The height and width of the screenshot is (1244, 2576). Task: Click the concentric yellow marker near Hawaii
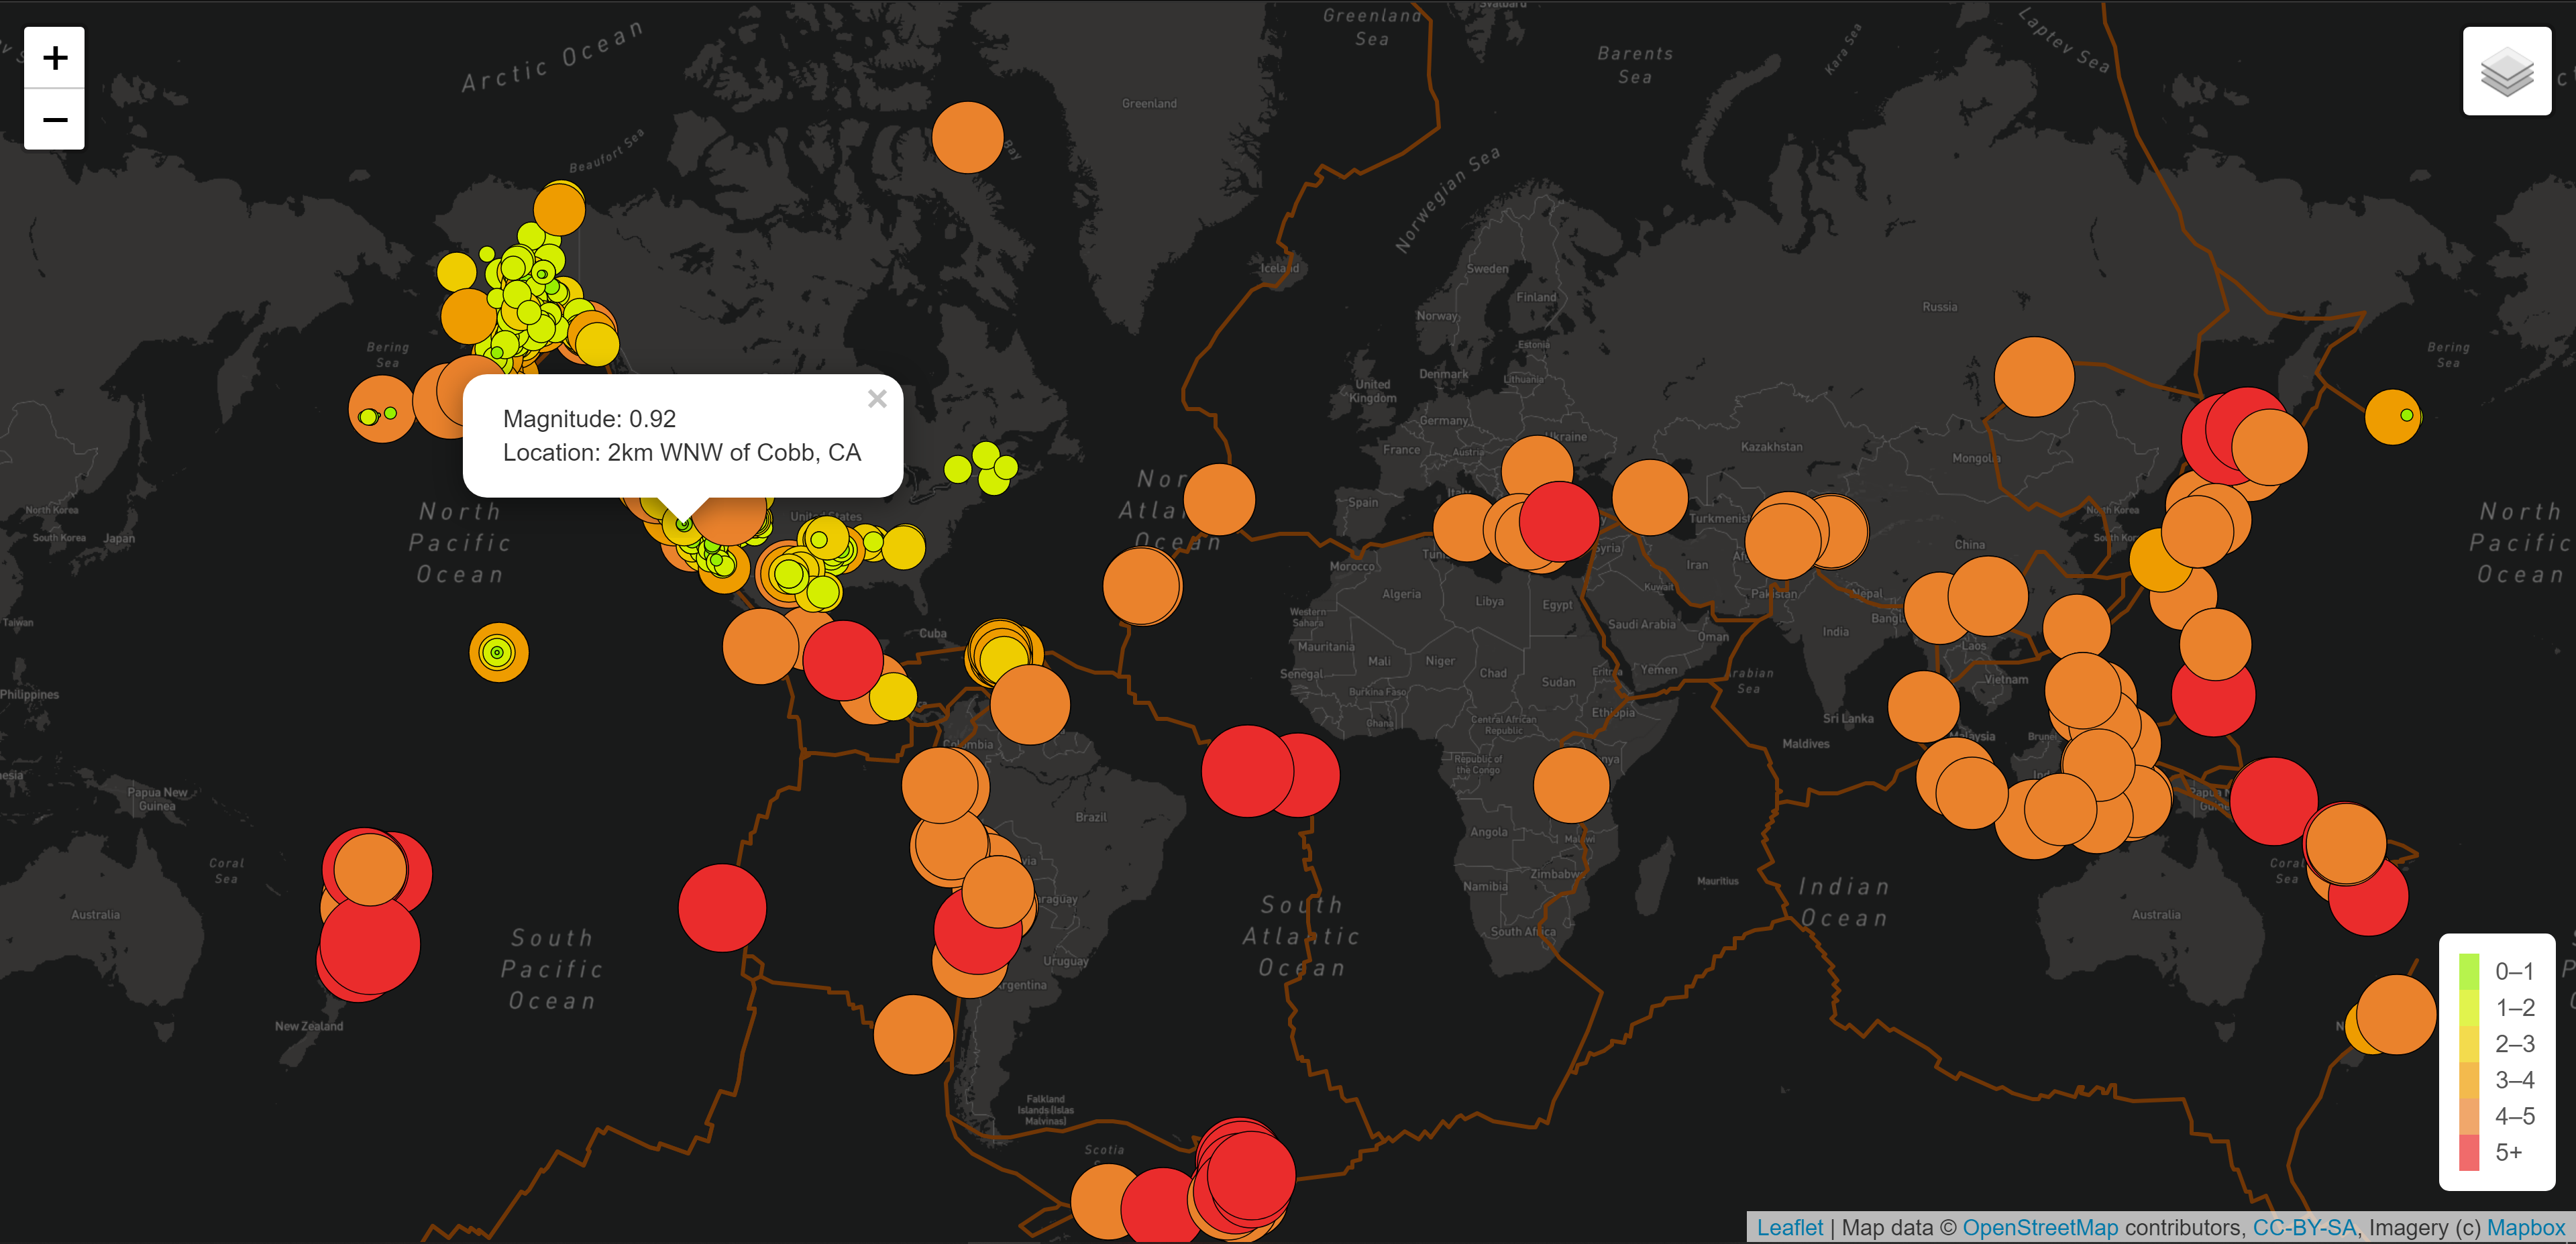tap(498, 653)
